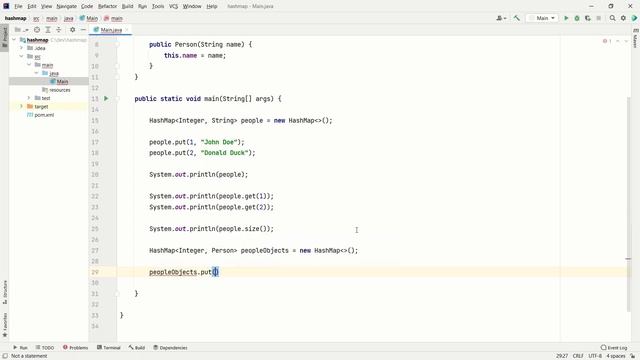Toggle the Maven tool window stripe

click(636, 38)
